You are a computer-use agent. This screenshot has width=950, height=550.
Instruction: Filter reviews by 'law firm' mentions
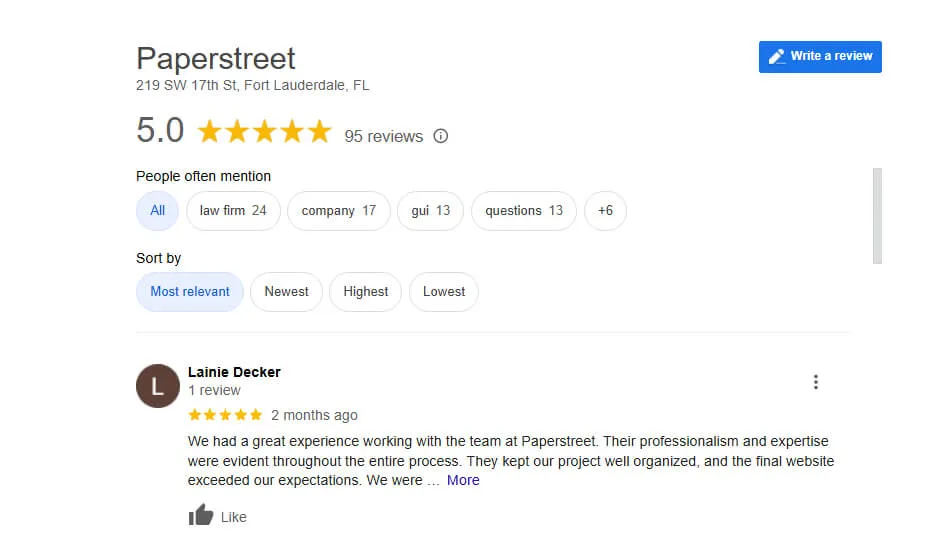point(233,211)
